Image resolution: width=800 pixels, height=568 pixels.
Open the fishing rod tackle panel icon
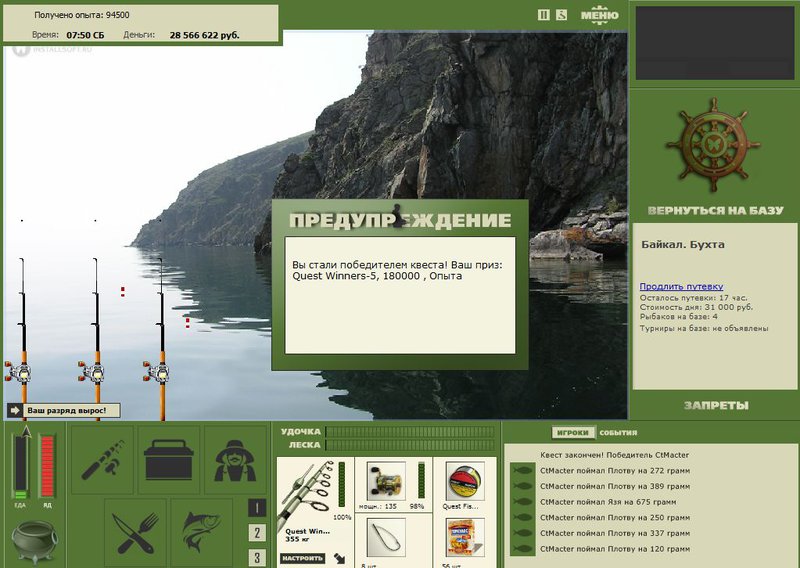click(103, 460)
